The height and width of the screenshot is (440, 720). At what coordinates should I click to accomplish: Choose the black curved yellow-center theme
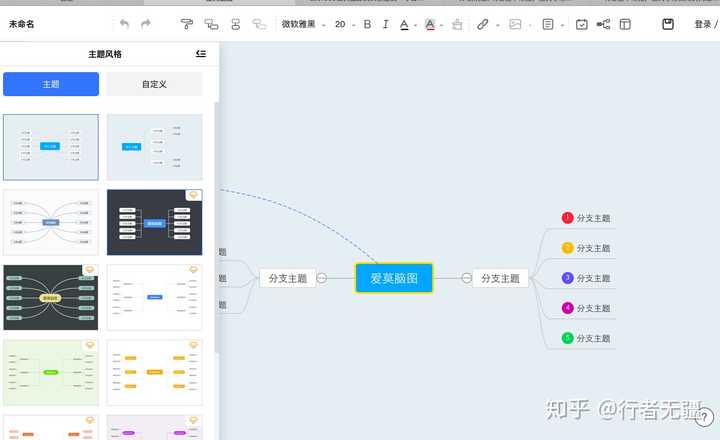pyautogui.click(x=51, y=297)
